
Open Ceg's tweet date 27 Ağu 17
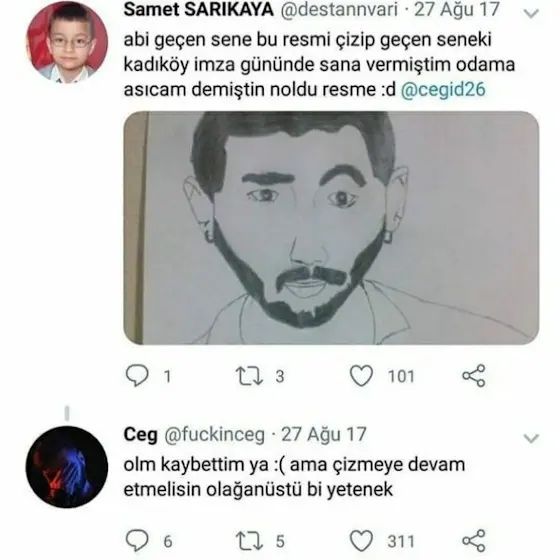click(x=324, y=435)
